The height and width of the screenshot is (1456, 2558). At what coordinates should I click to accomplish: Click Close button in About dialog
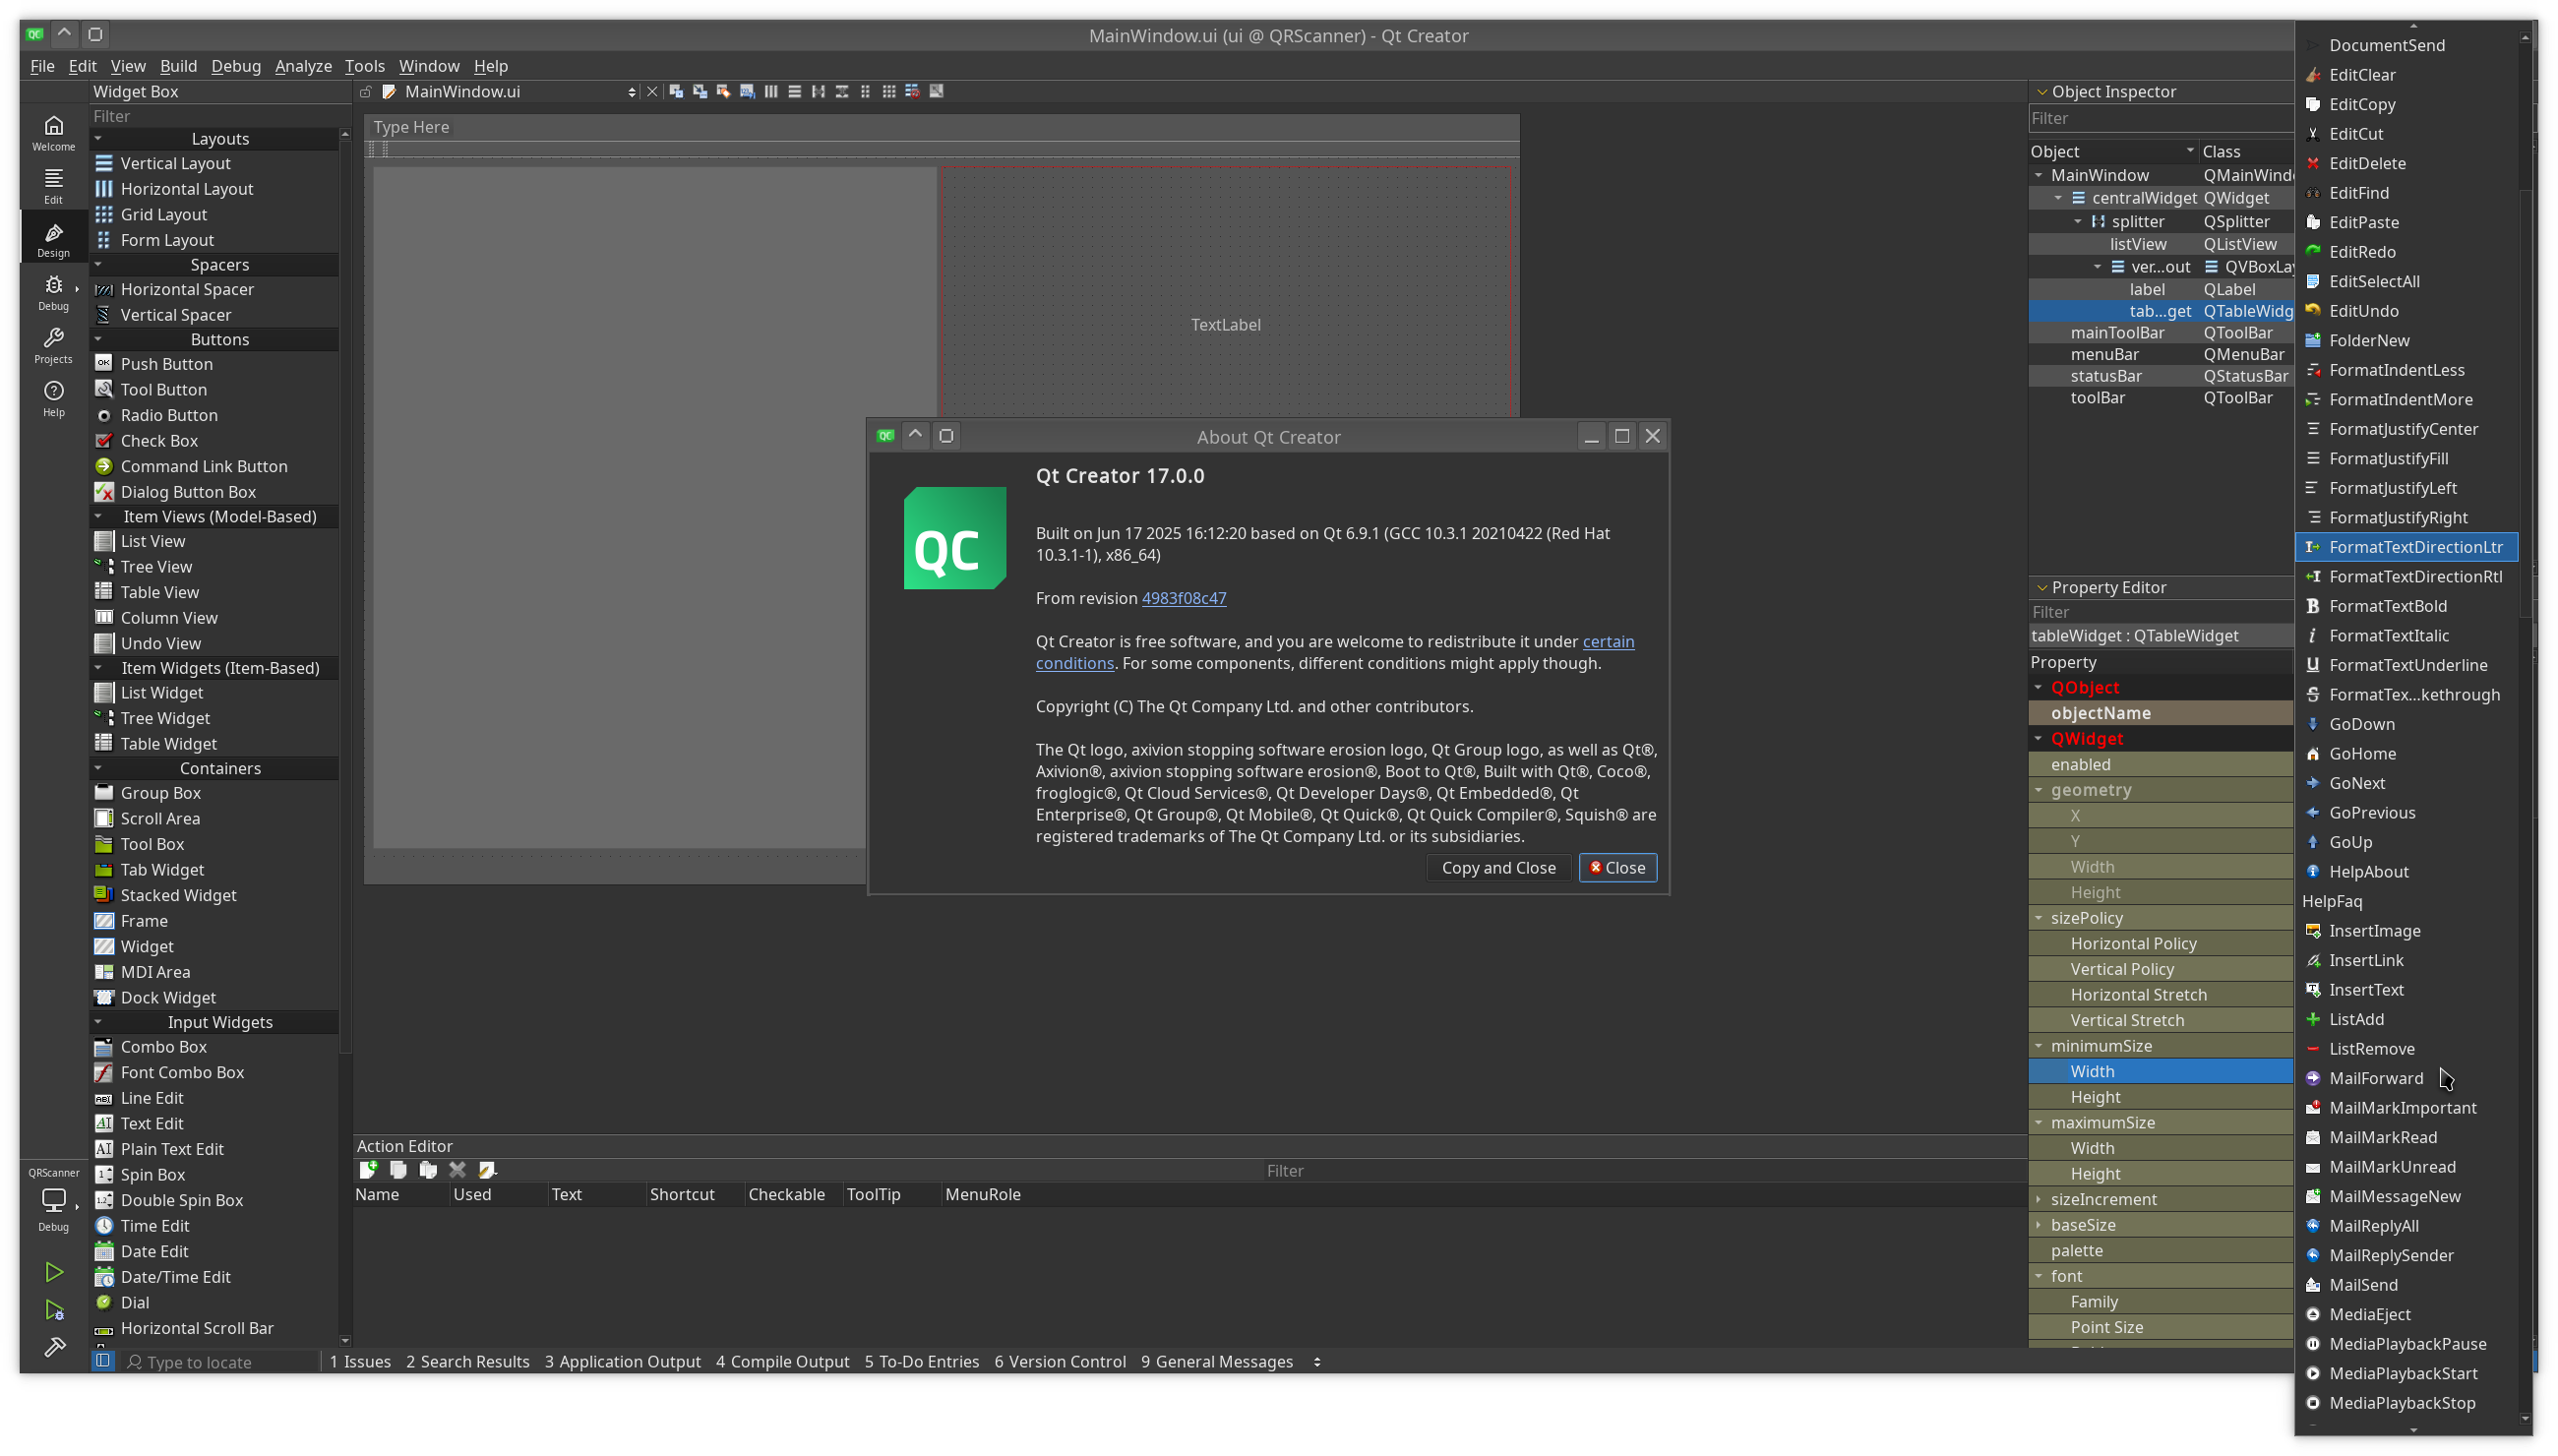[1617, 867]
